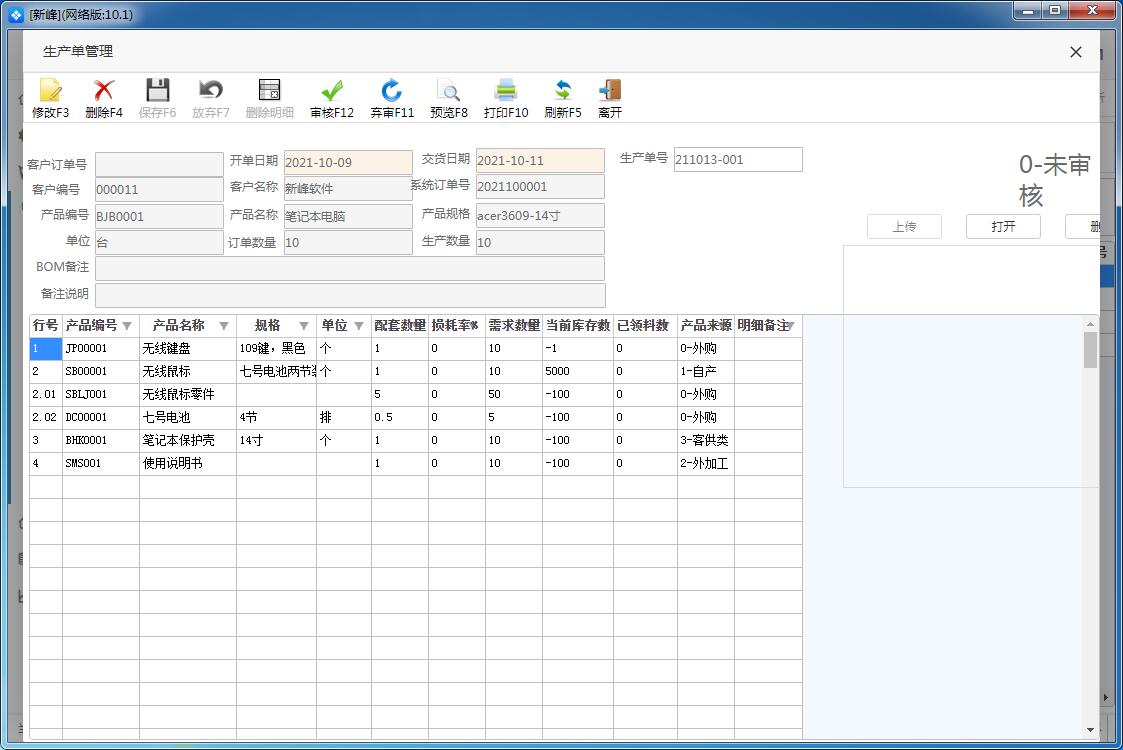1123x750 pixels.
Task: Click the 系统订单号 field 2021100001
Action: click(540, 187)
